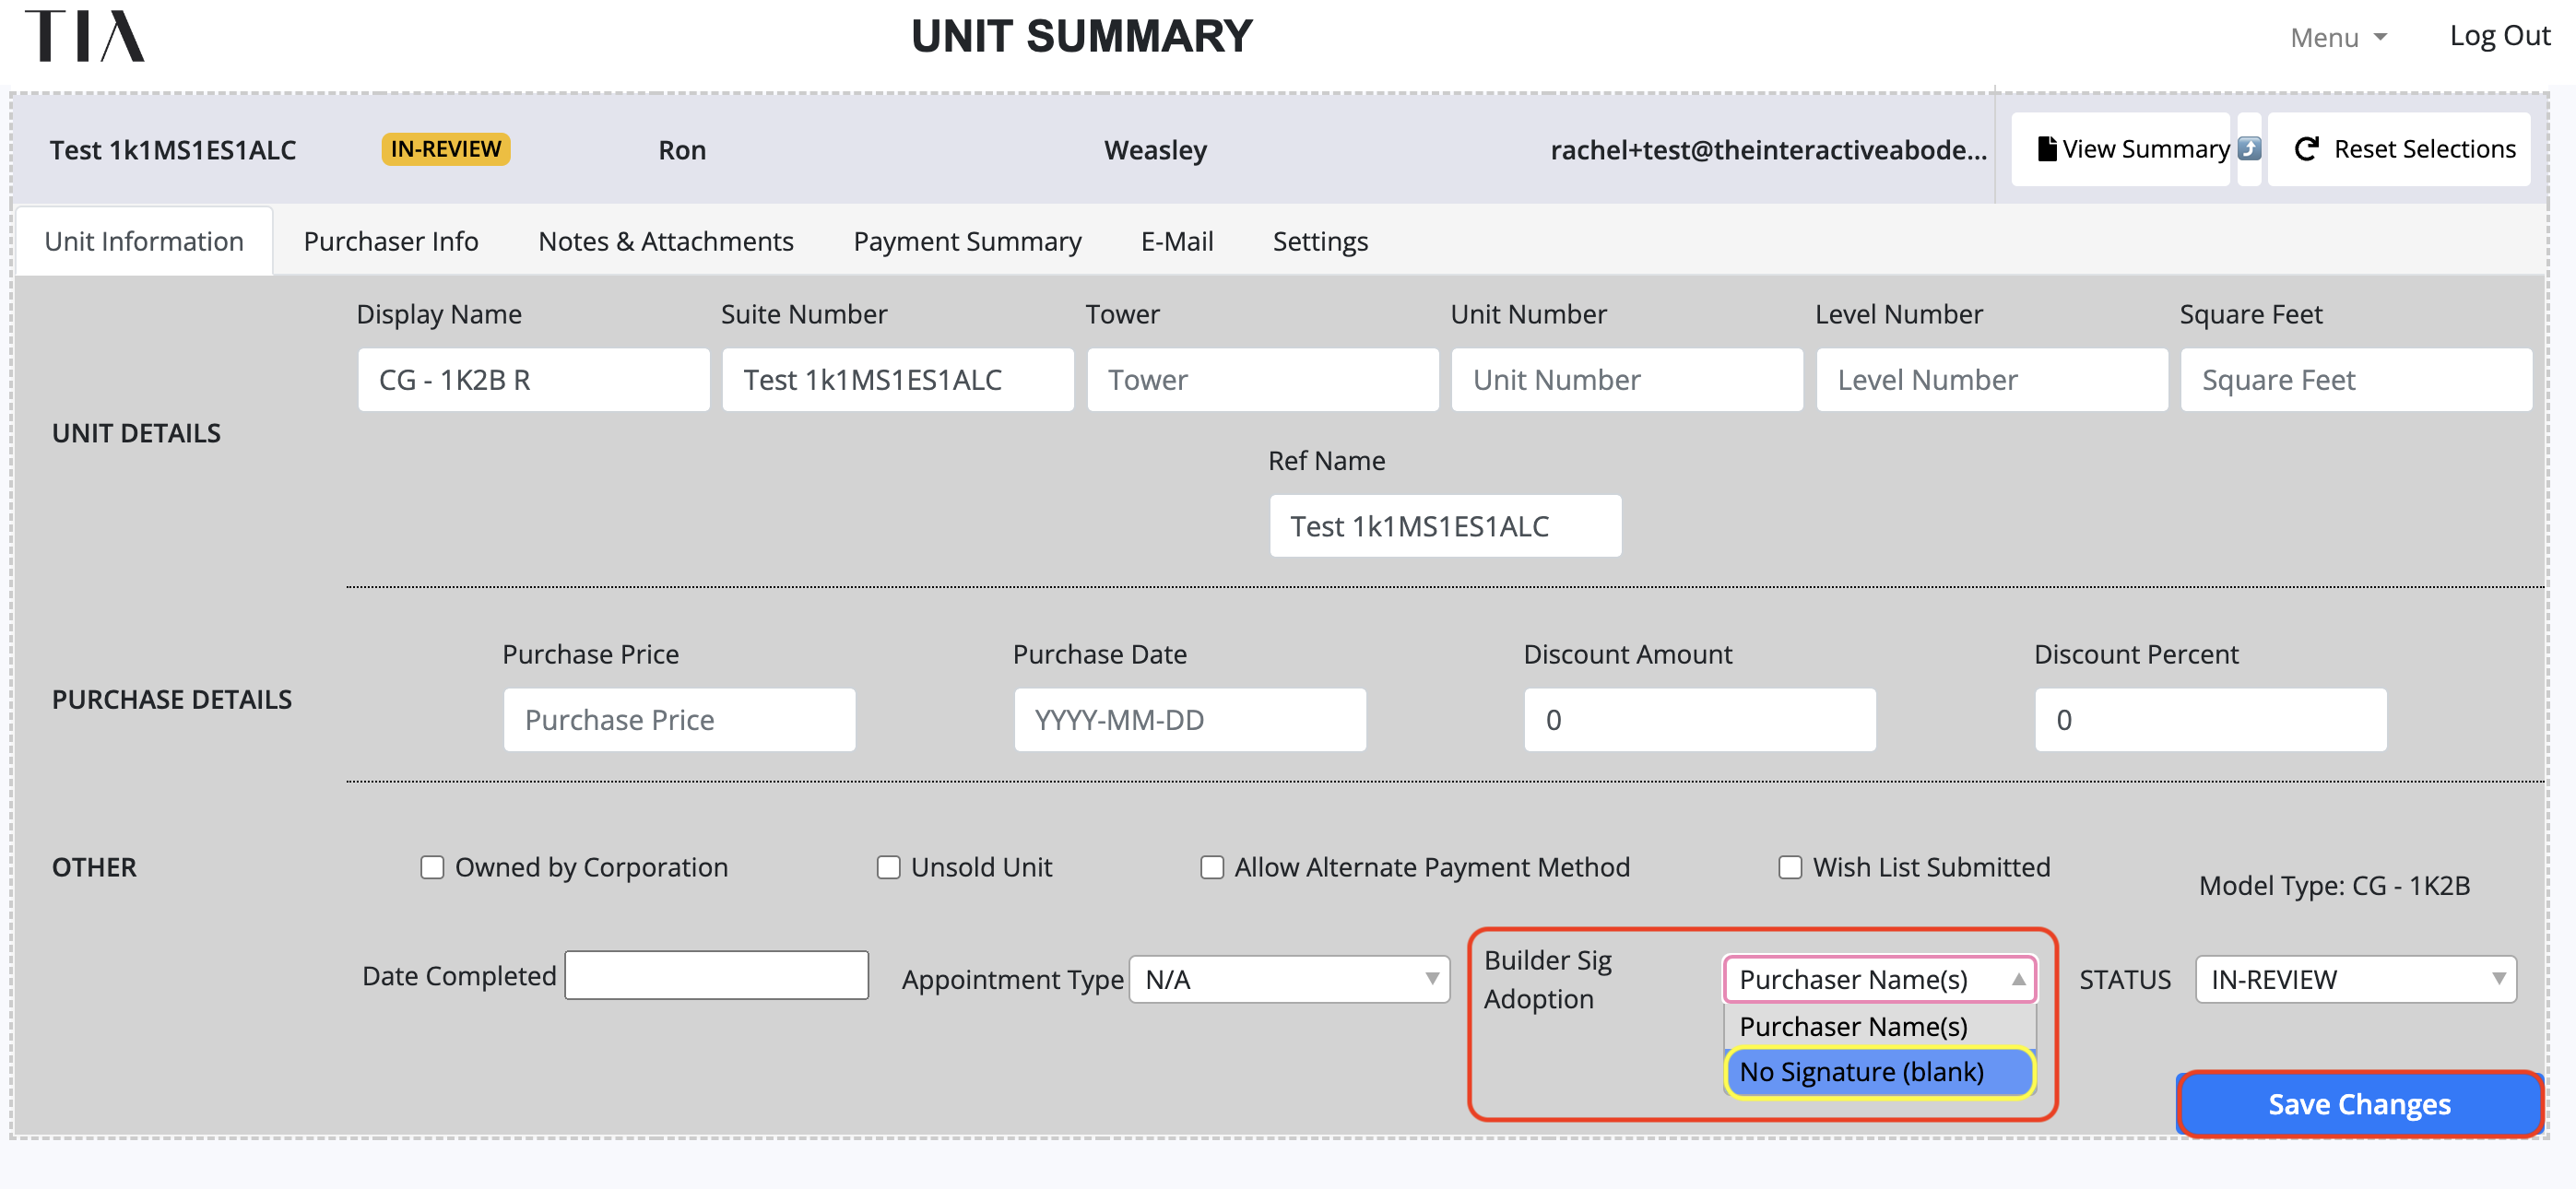The height and width of the screenshot is (1189, 2576).
Task: Click the Unit Number field
Action: click(x=1627, y=380)
